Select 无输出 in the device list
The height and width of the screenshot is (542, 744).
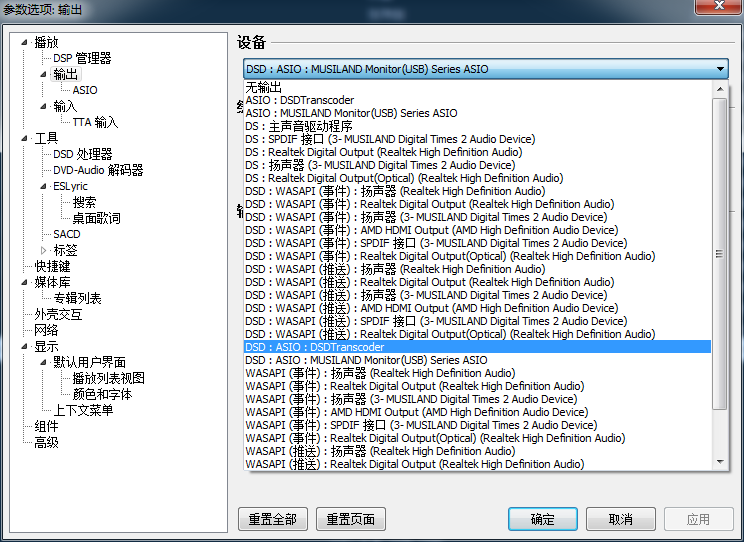(264, 87)
